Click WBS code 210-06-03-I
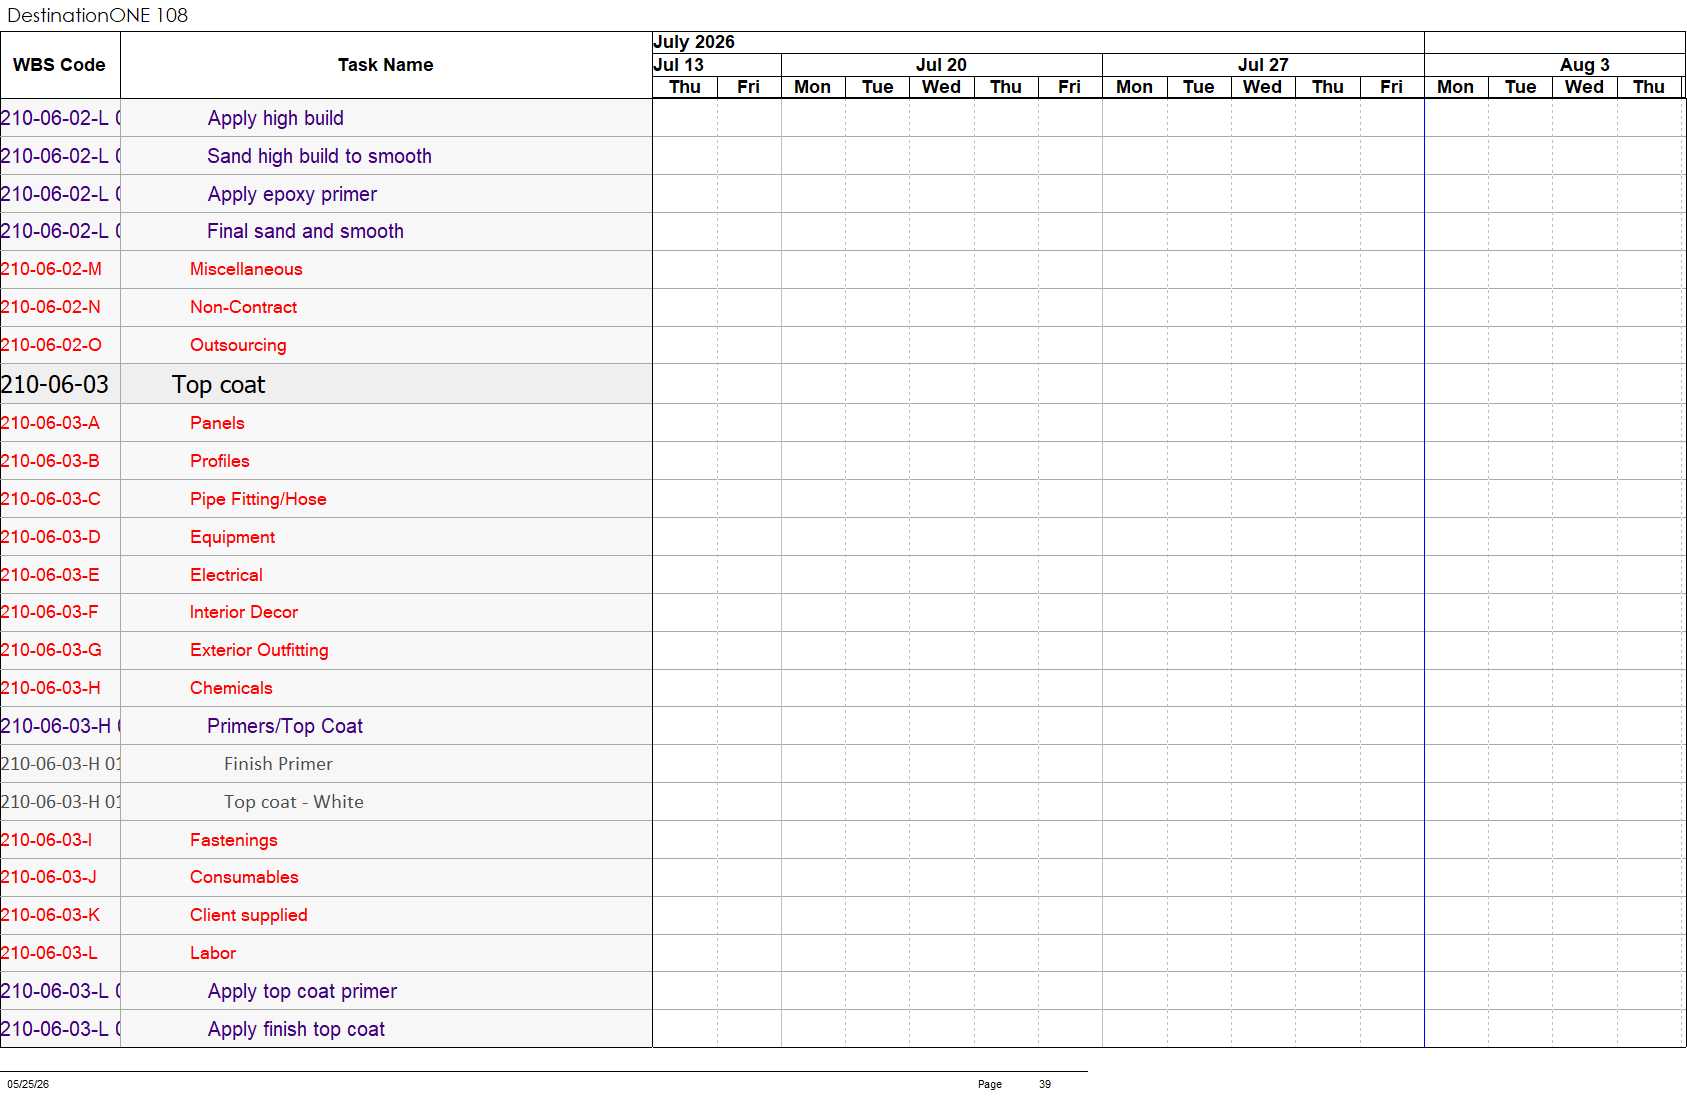This screenshot has height=1097, width=1687. [x=47, y=840]
